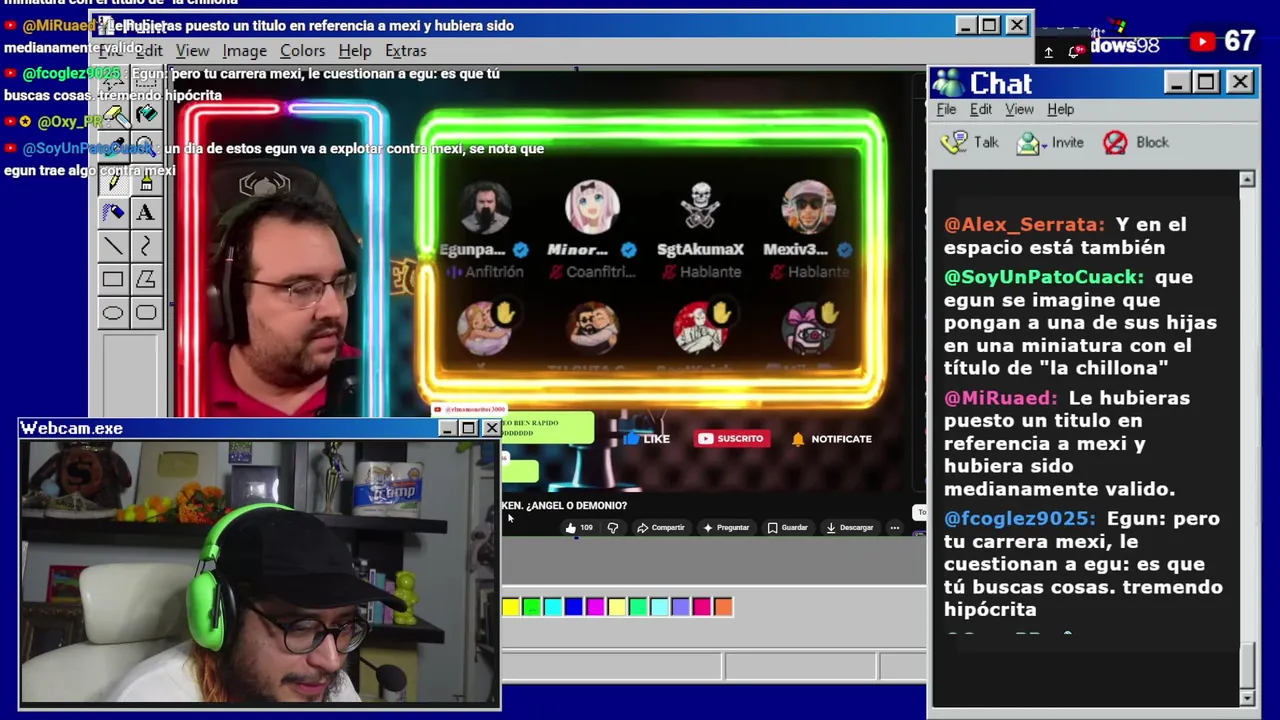Select the Brush tool in Paint
The image size is (1280, 720).
146,181
